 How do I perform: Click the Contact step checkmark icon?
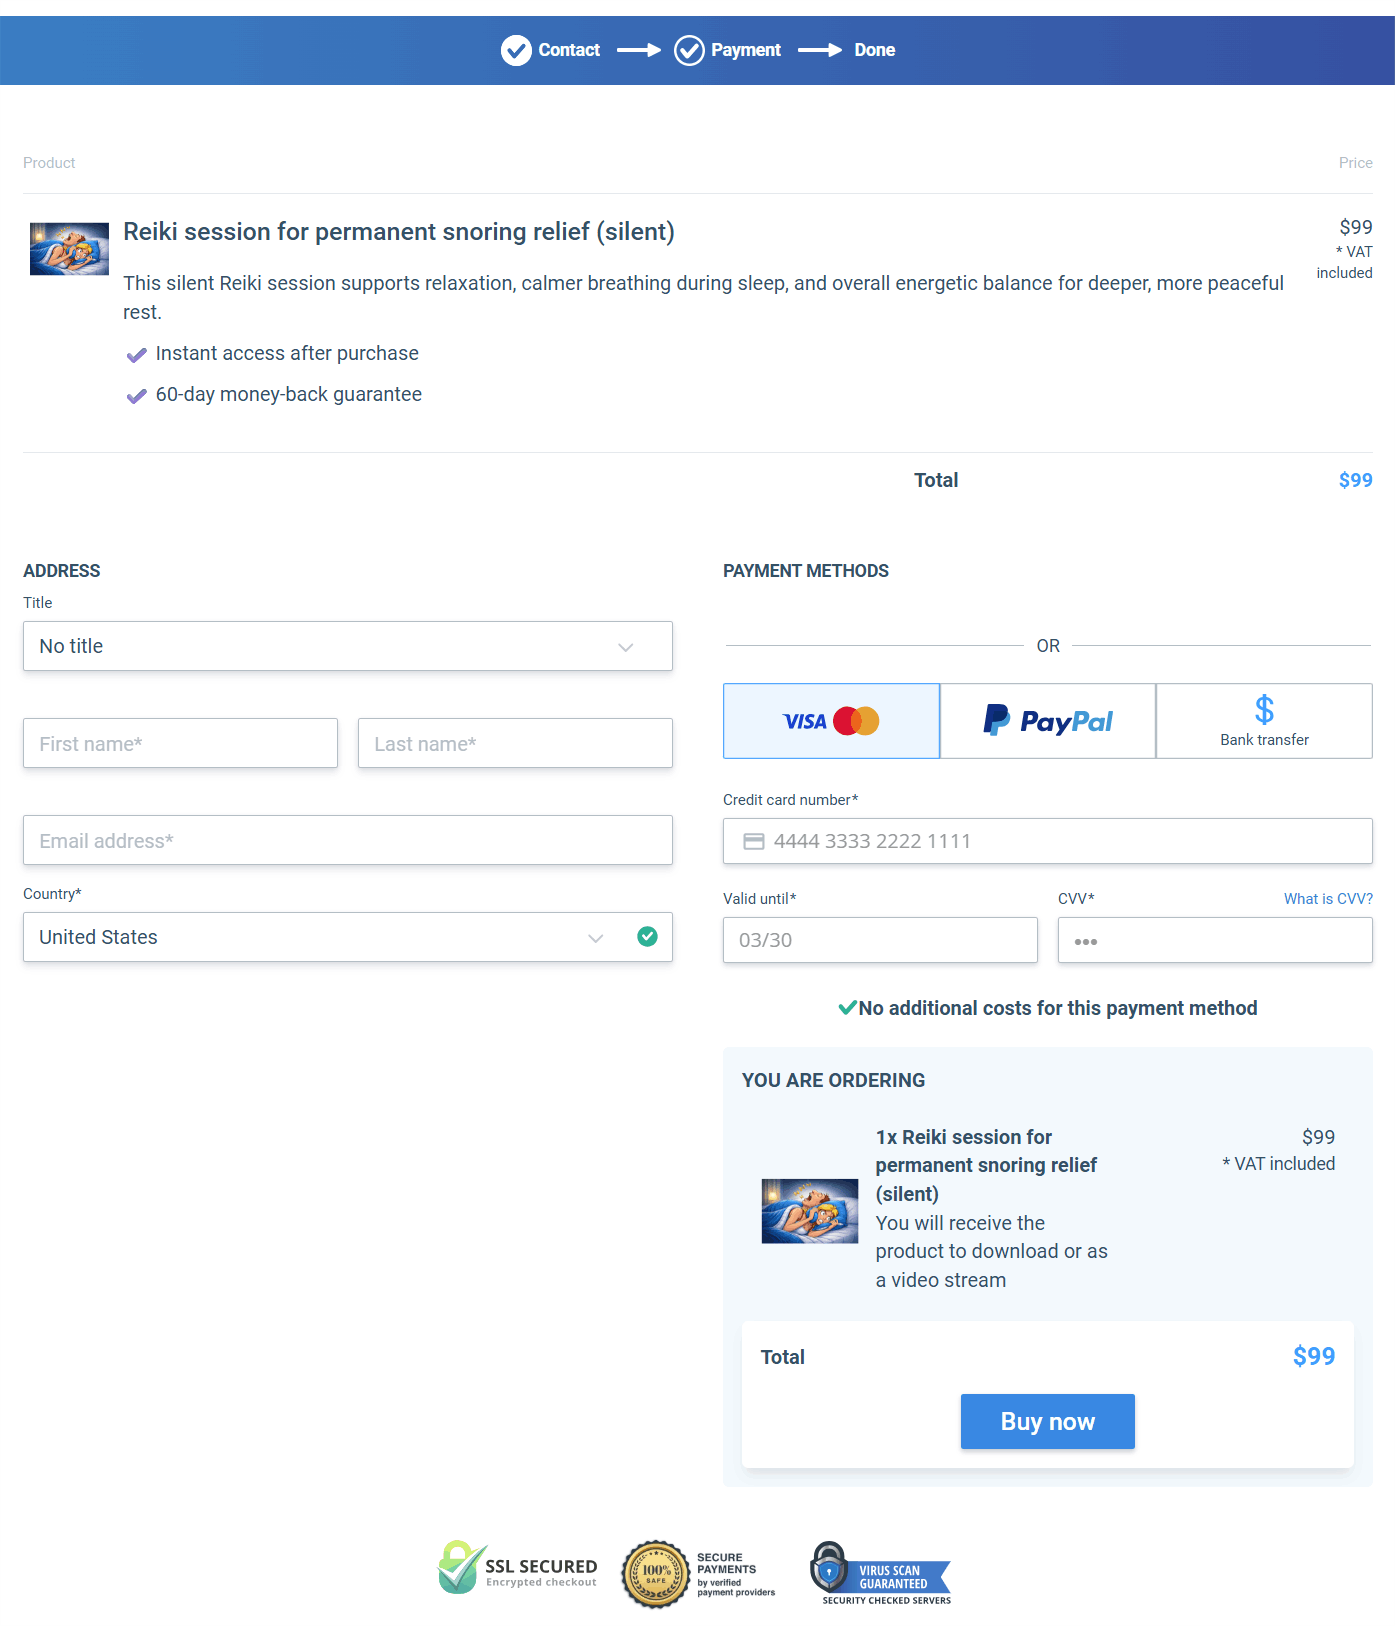pyautogui.click(x=516, y=50)
